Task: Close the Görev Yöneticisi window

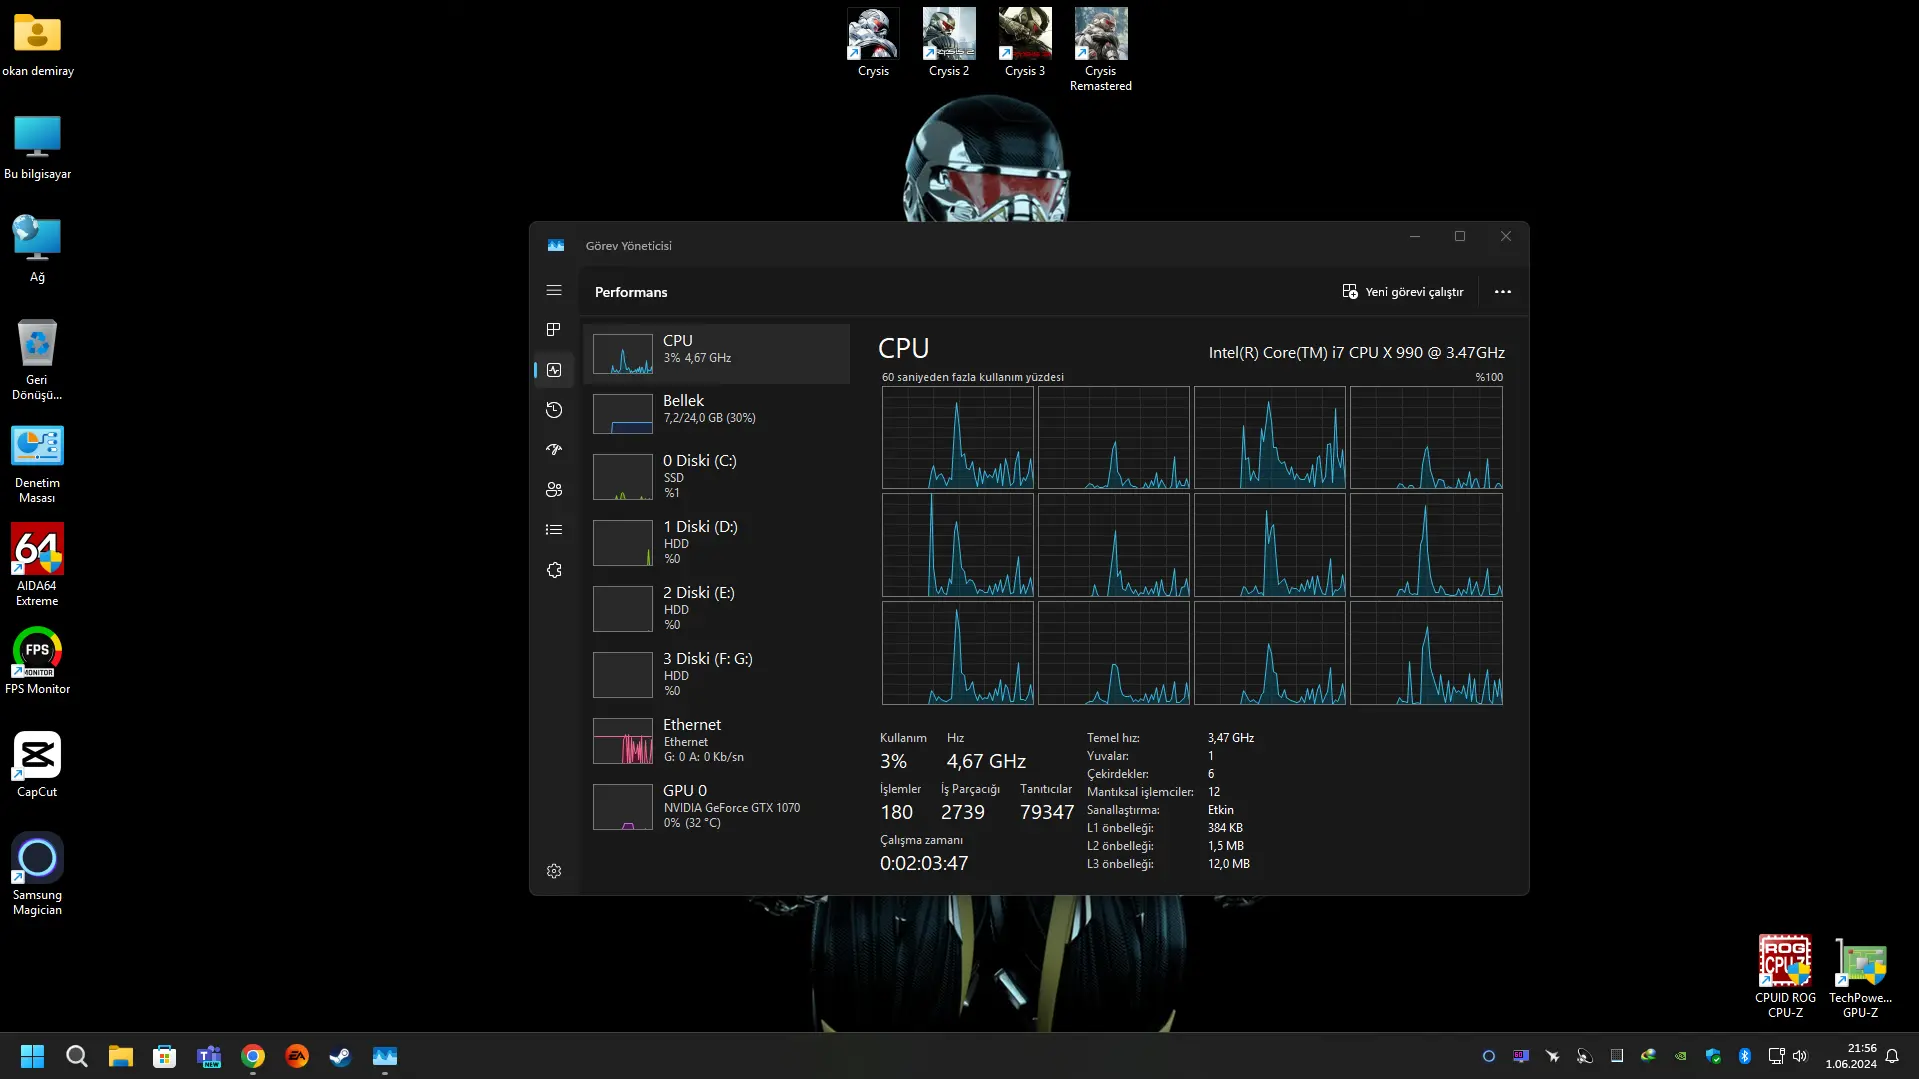Action: [x=1506, y=237]
